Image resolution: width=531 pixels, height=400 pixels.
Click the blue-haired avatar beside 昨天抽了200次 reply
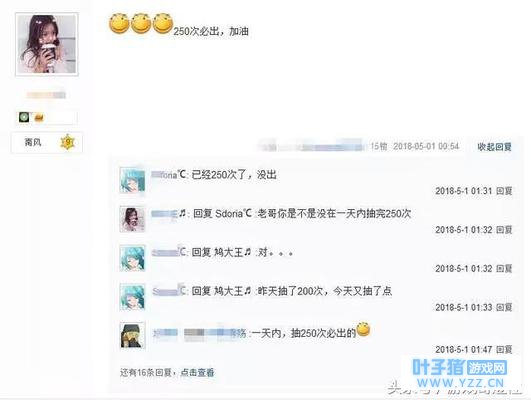click(132, 297)
